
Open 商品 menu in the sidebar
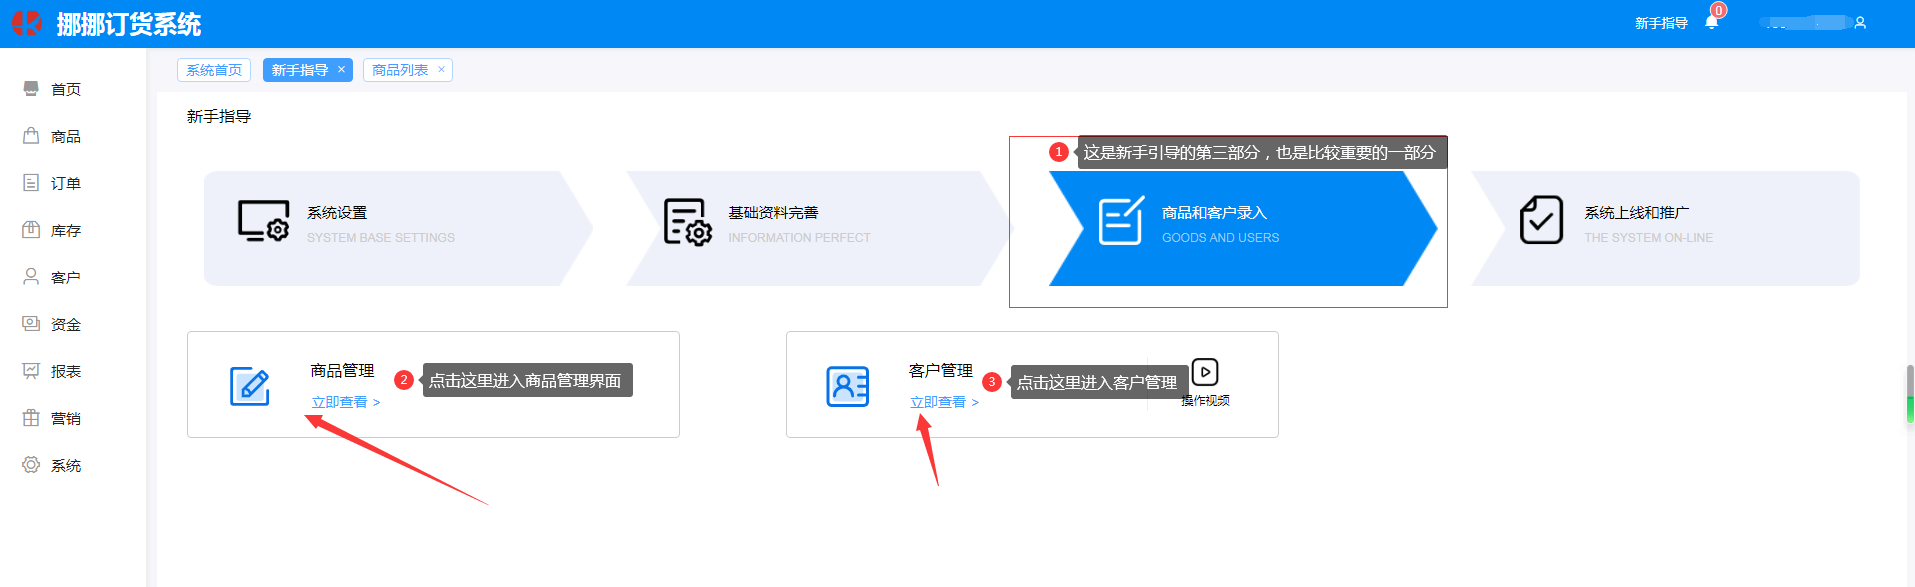[x=65, y=137]
